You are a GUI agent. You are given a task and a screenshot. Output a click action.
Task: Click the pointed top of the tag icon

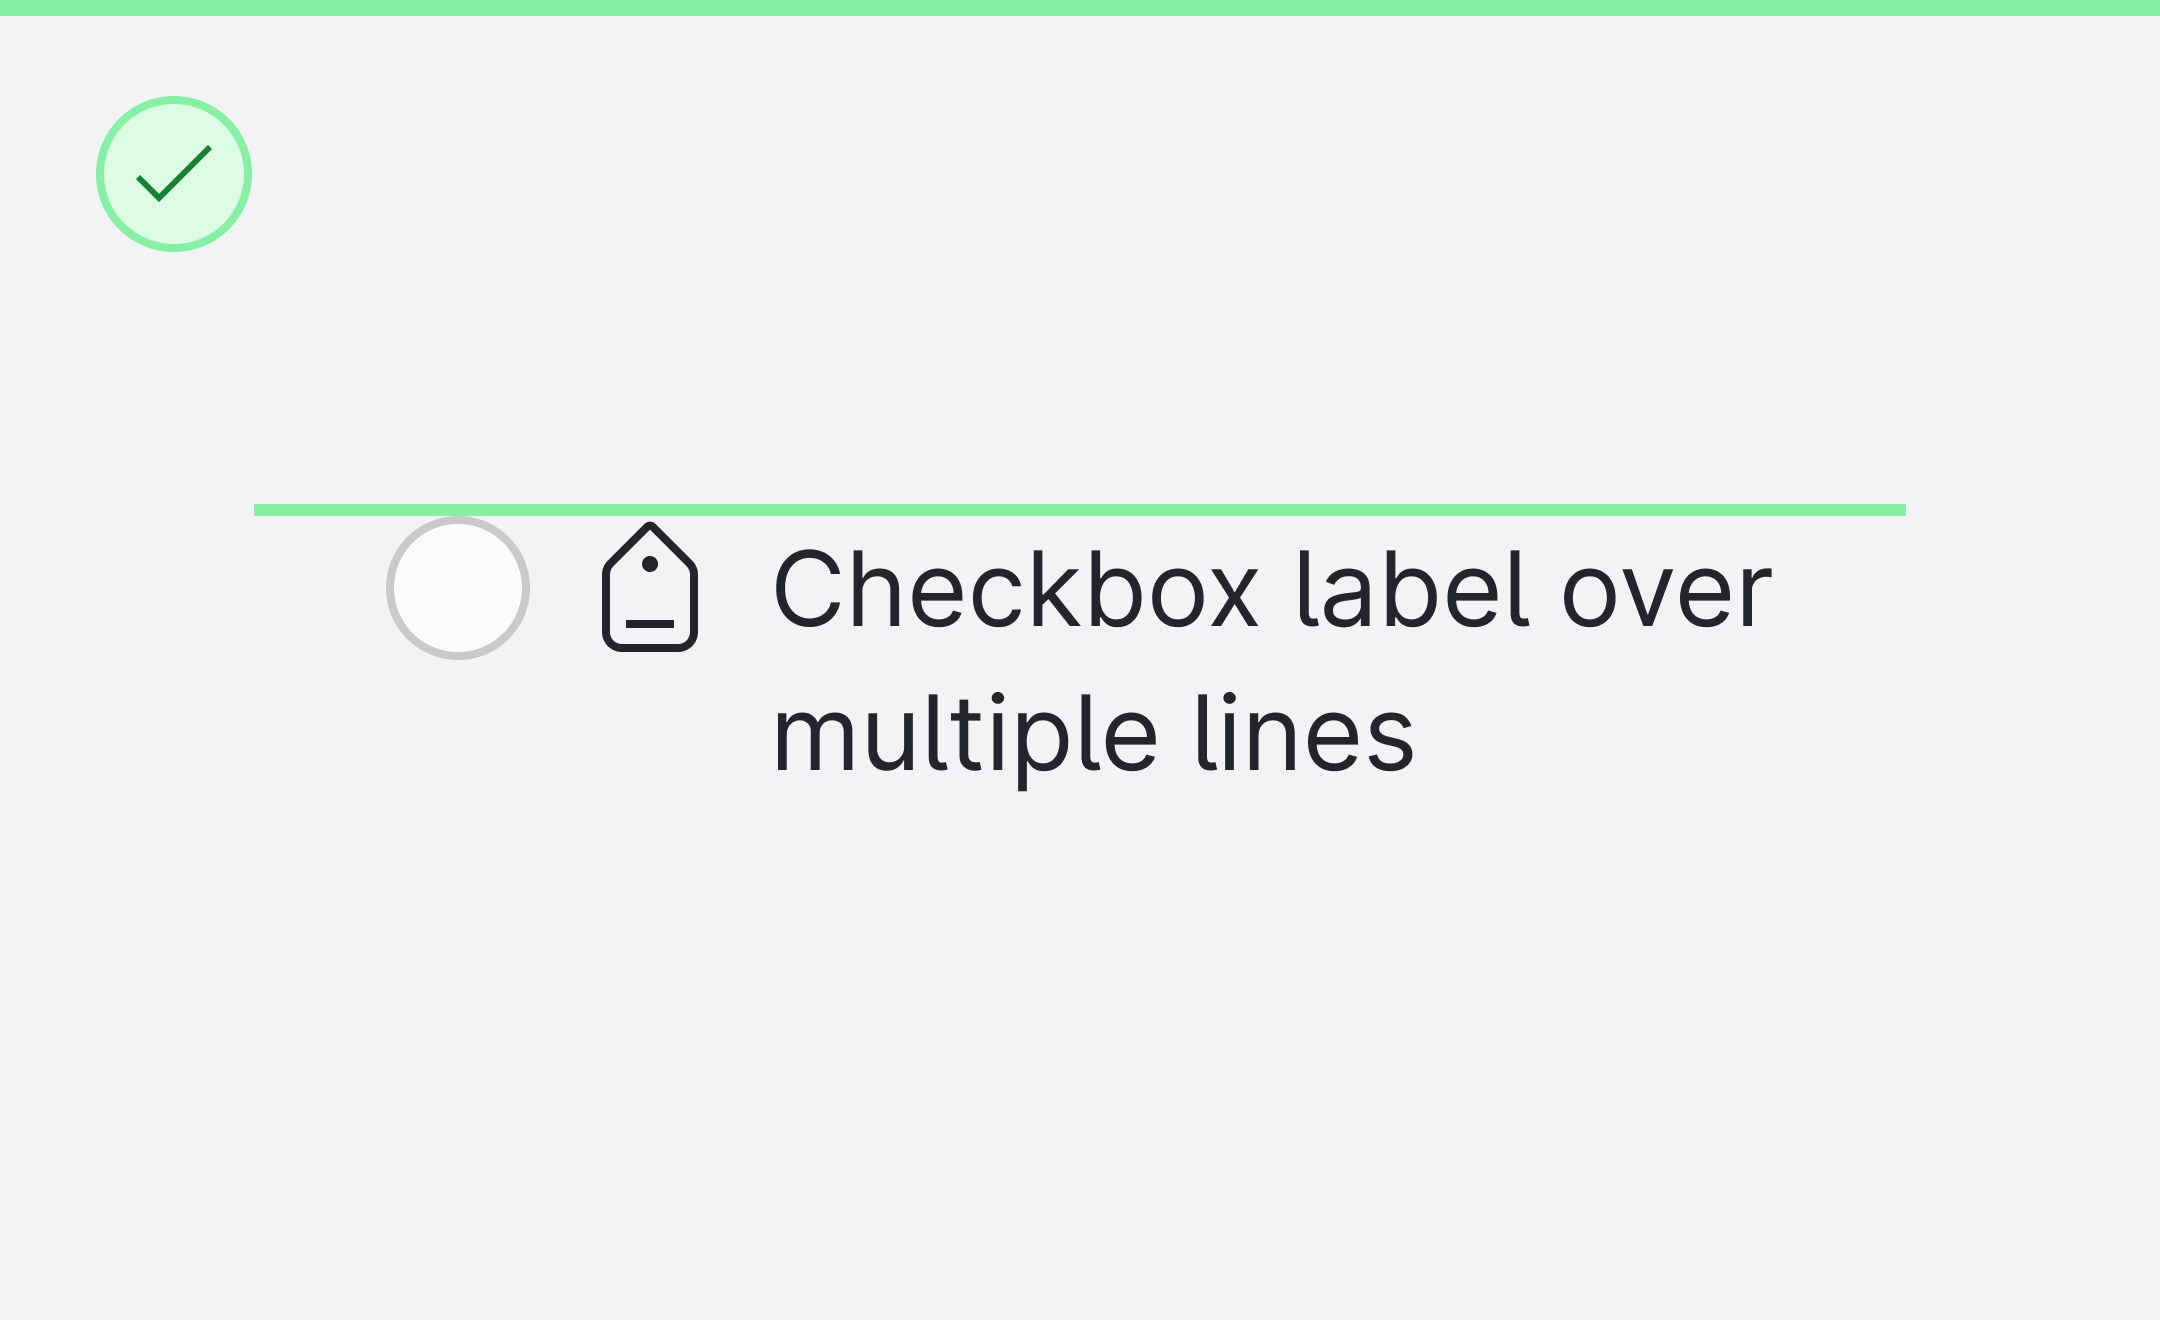point(649,529)
